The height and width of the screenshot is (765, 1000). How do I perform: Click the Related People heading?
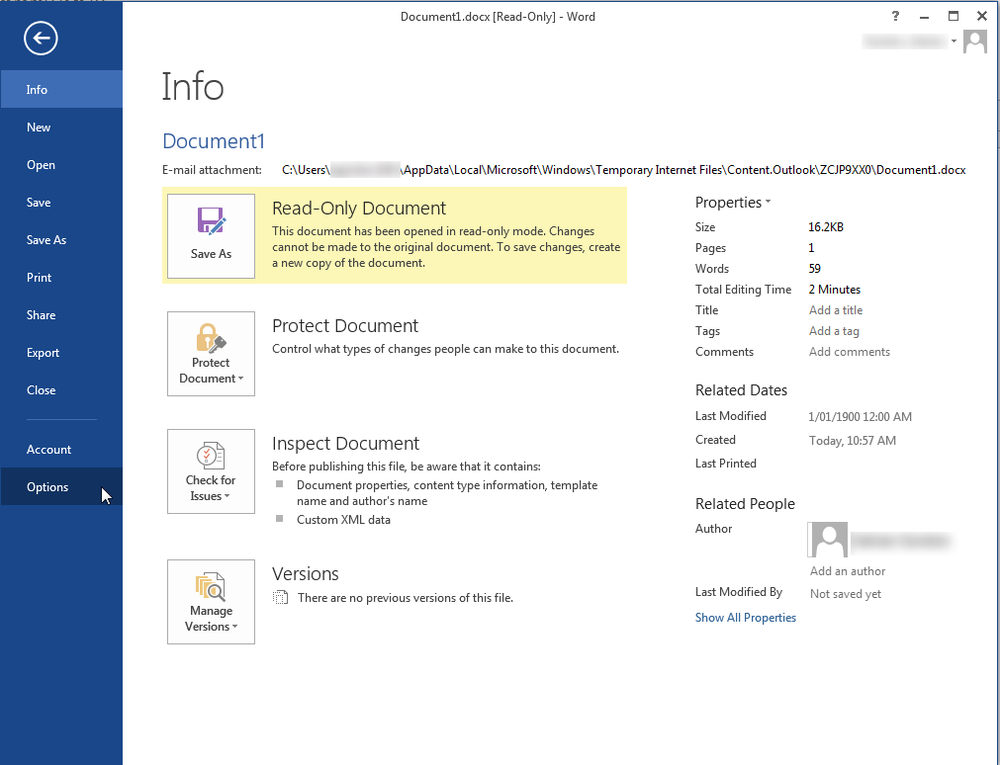click(745, 504)
